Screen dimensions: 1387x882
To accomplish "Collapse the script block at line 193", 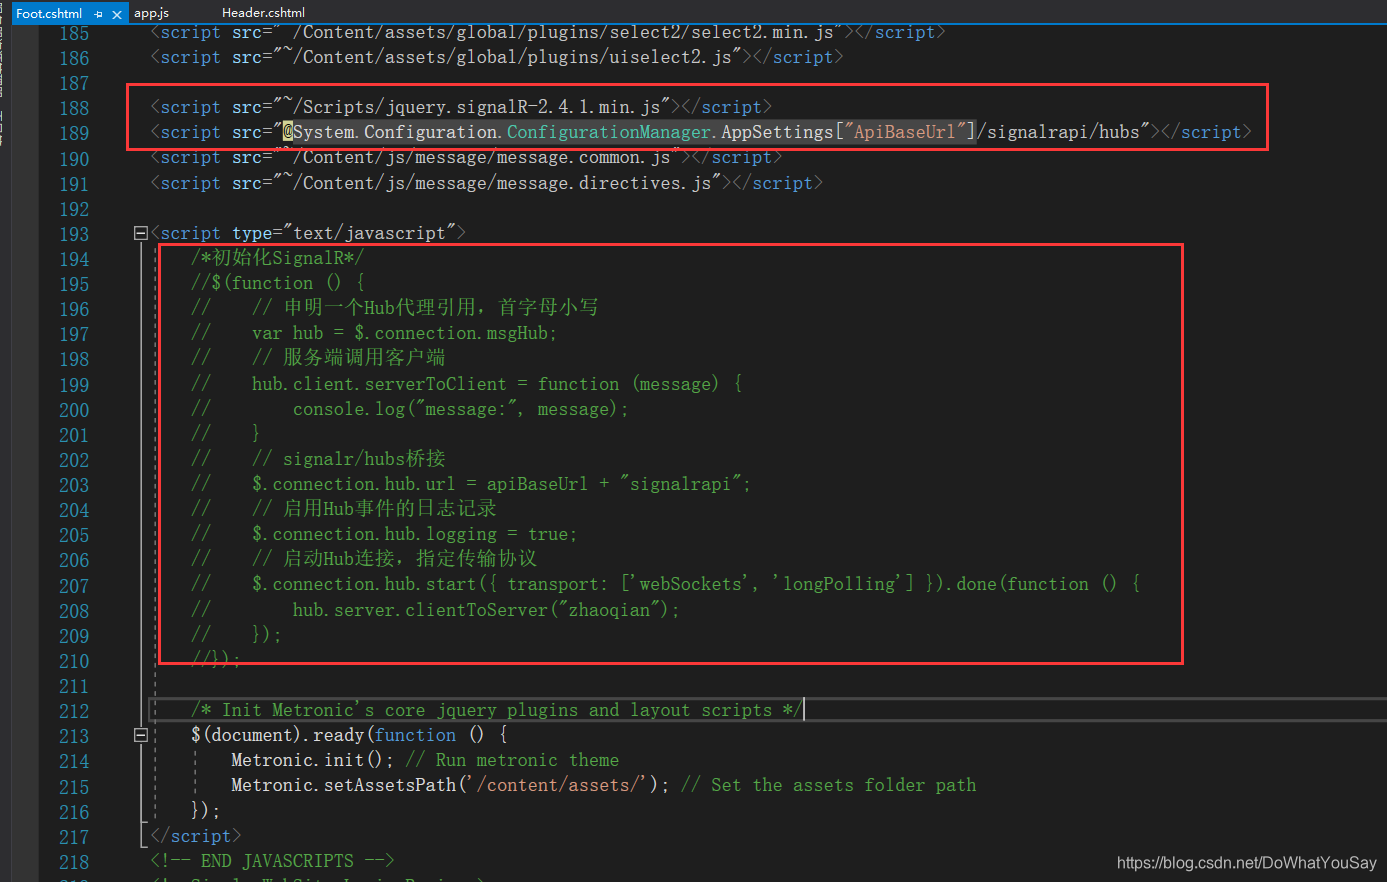I will pyautogui.click(x=140, y=232).
